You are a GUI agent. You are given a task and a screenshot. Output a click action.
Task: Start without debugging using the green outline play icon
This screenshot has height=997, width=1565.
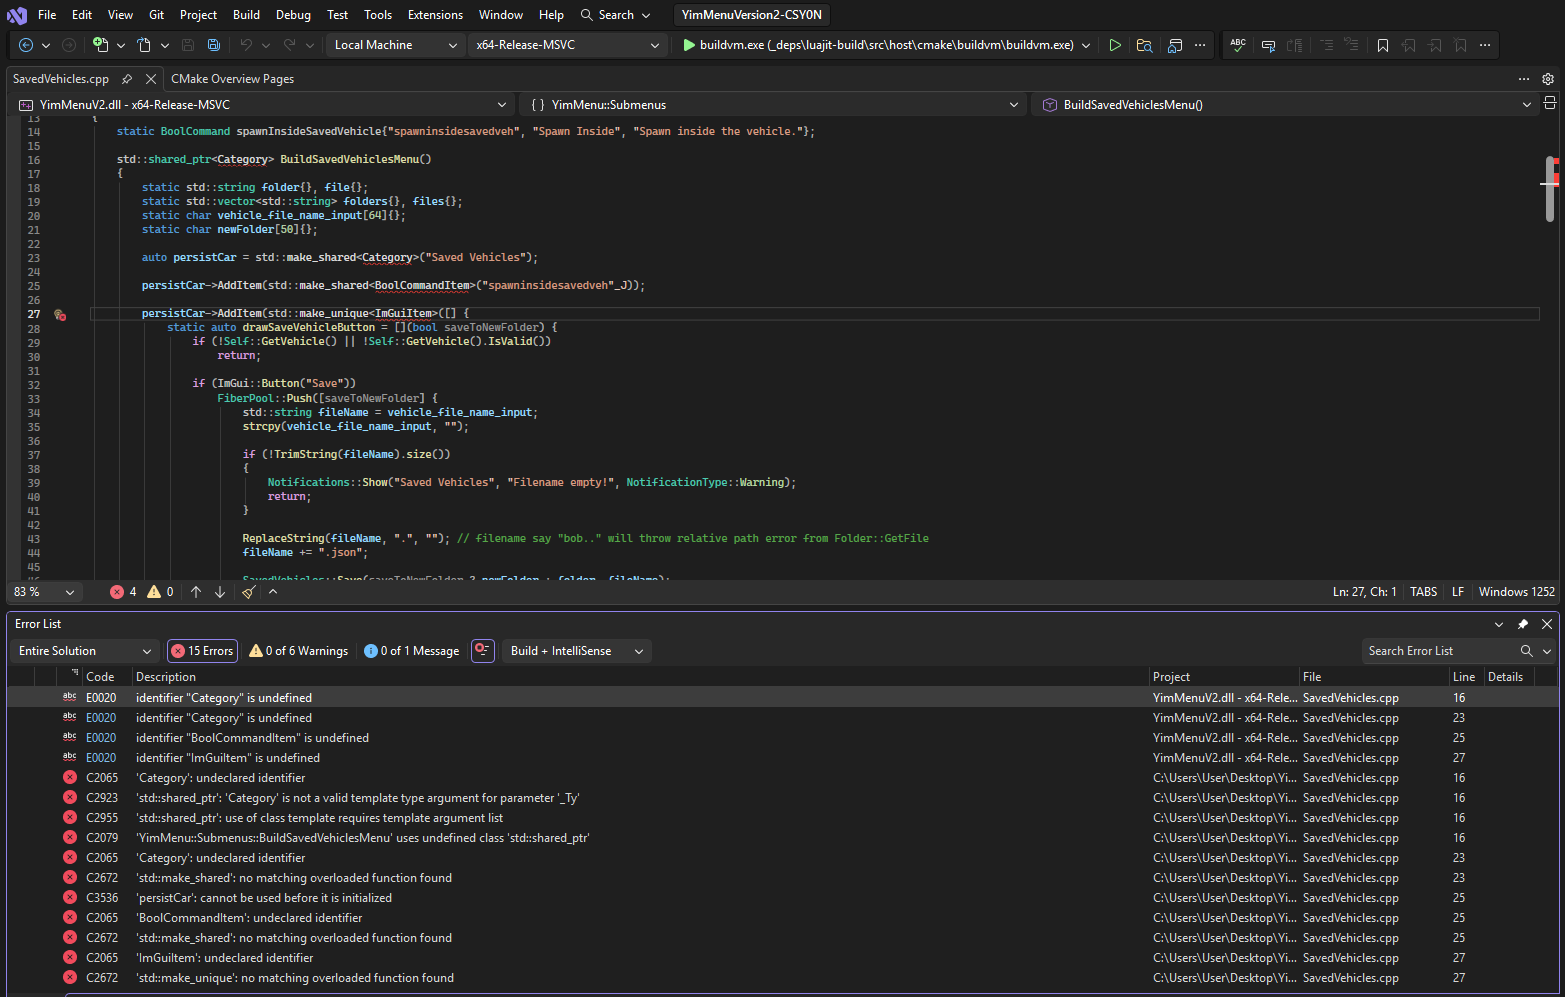[x=1115, y=45]
